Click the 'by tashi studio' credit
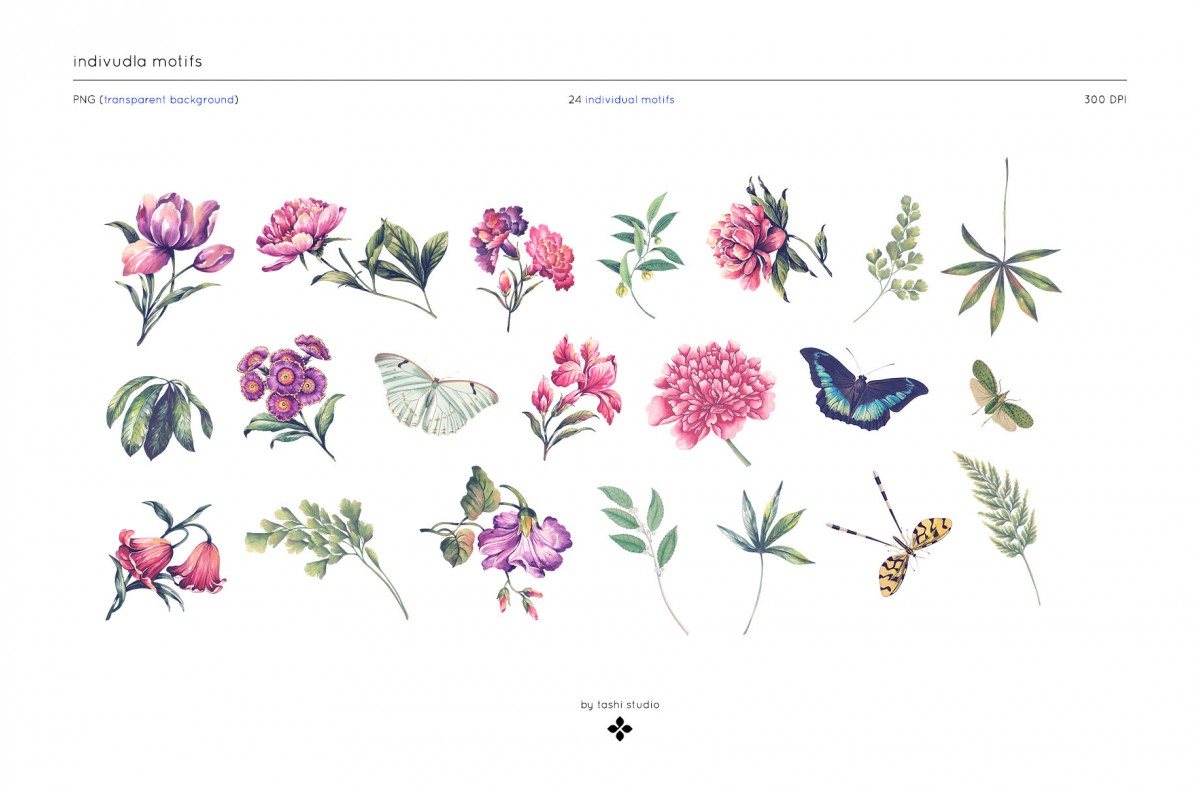Image resolution: width=1200 pixels, height=792 pixels. pyautogui.click(x=620, y=705)
